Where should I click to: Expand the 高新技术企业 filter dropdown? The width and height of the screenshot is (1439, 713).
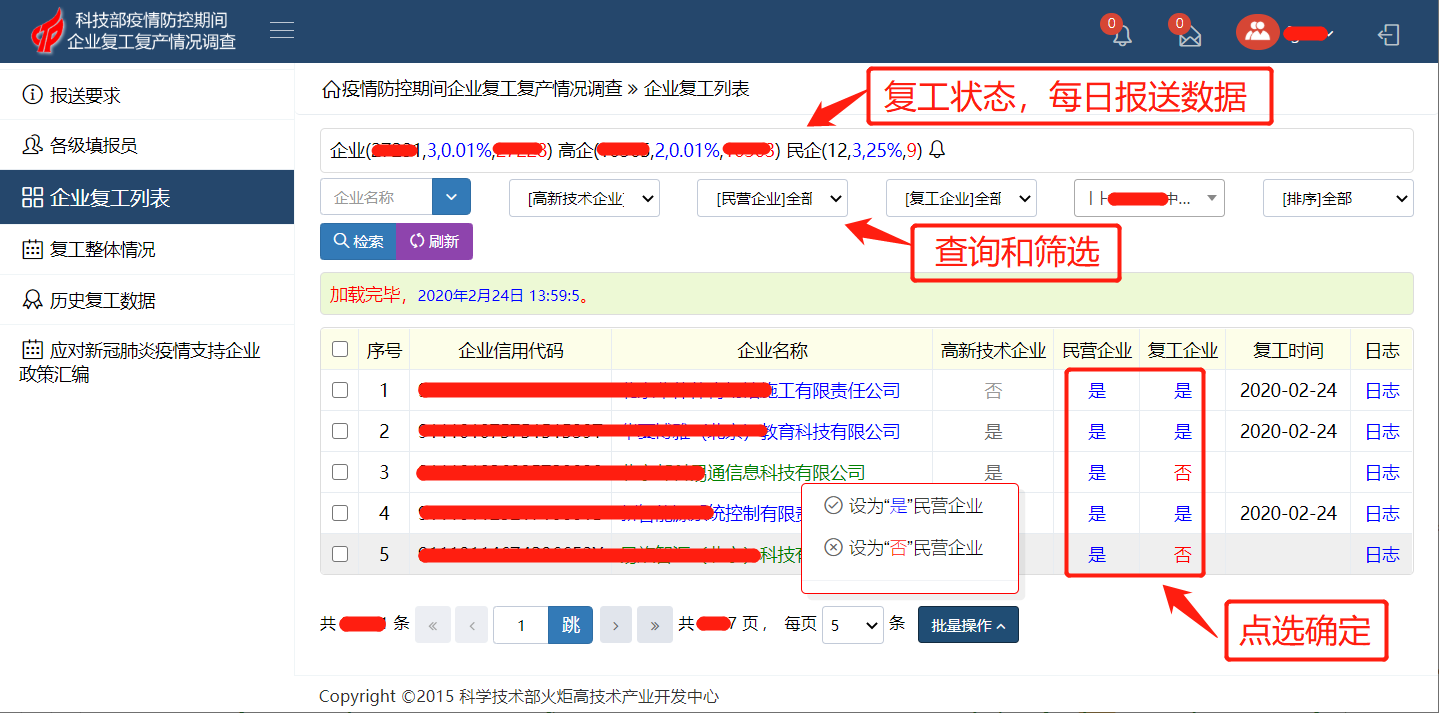tap(583, 198)
